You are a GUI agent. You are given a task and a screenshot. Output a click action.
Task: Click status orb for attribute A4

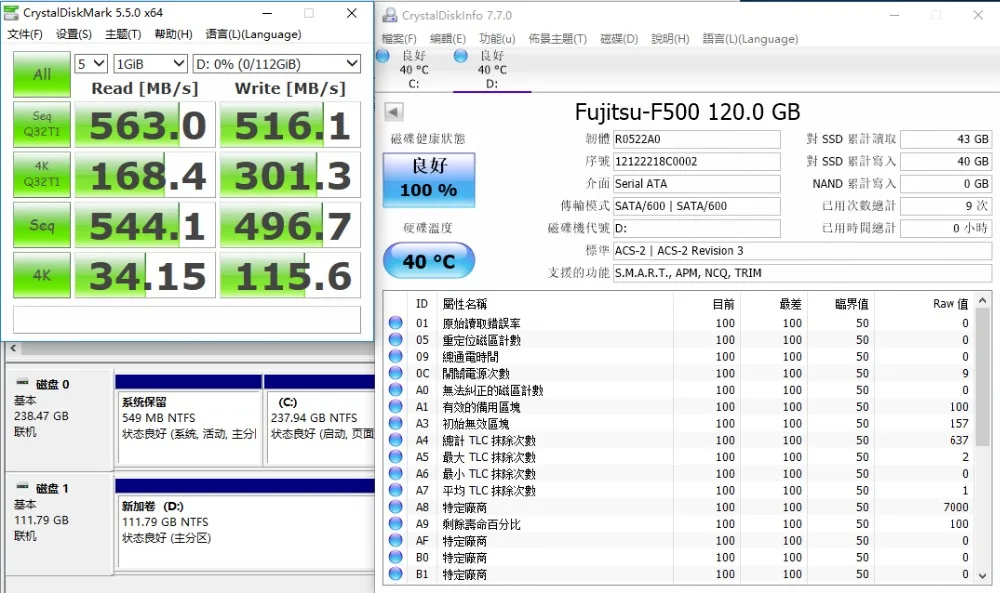point(395,440)
